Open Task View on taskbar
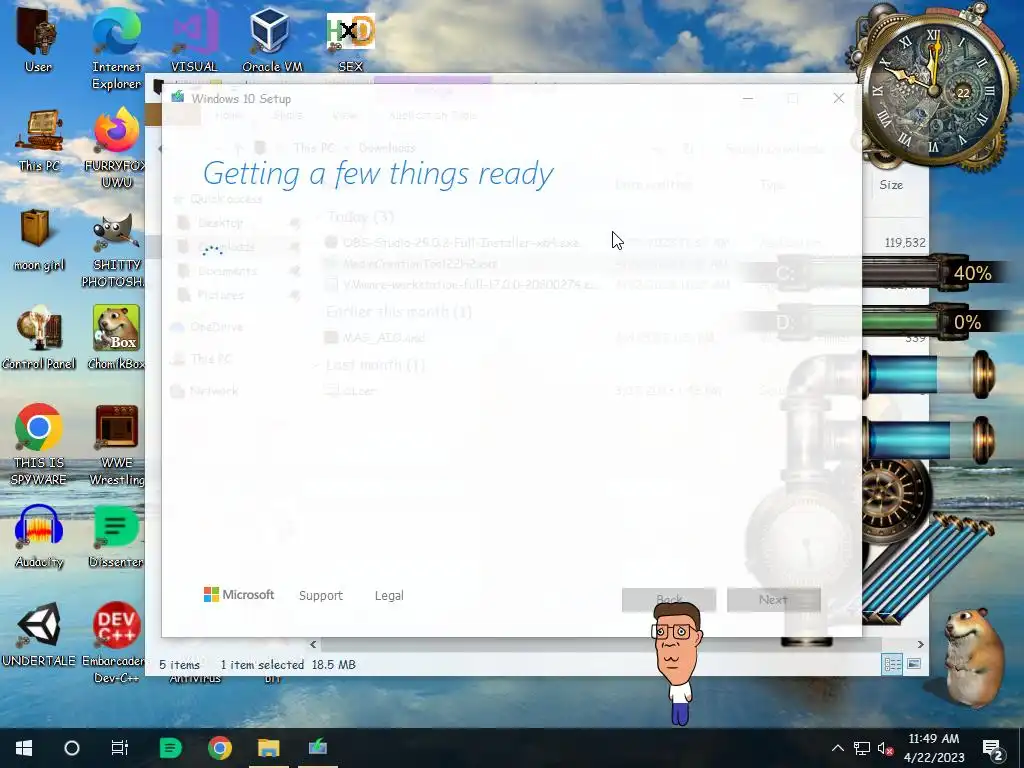Viewport: 1024px width, 768px height. pyautogui.click(x=120, y=748)
